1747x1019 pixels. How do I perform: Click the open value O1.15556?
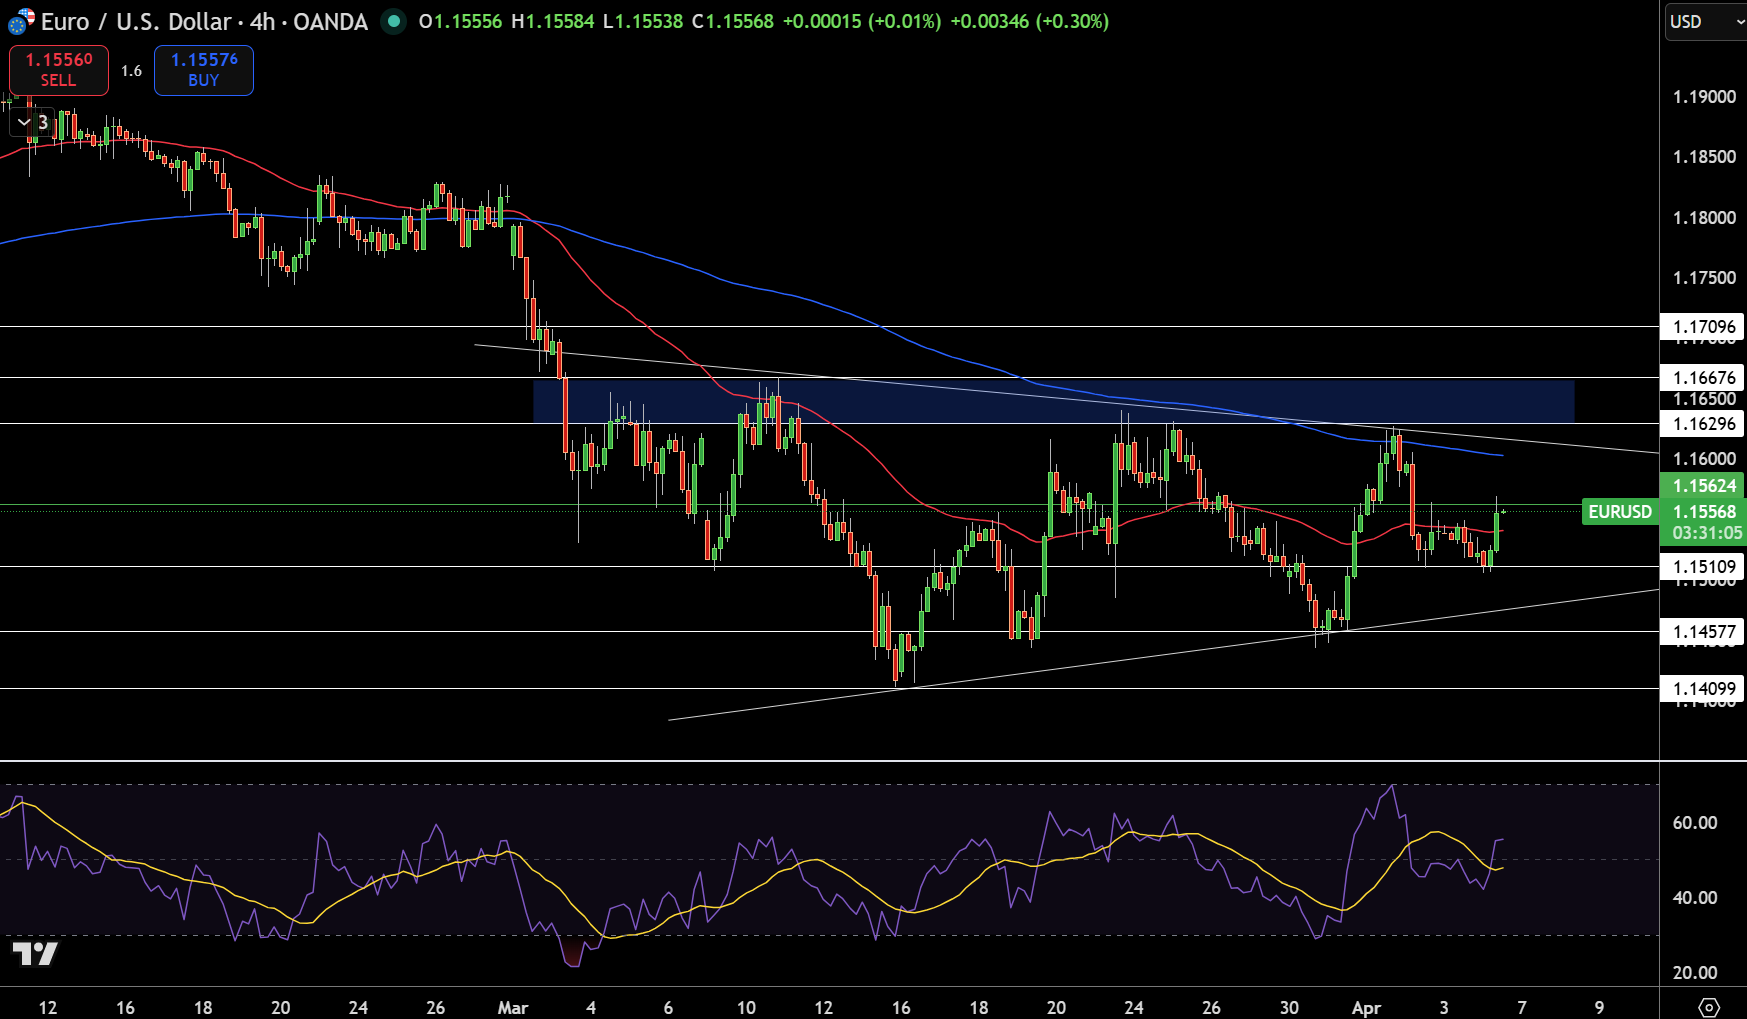(x=460, y=21)
